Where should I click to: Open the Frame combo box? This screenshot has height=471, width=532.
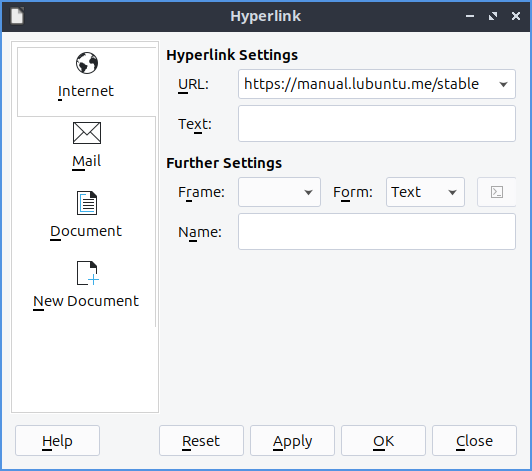click(279, 192)
